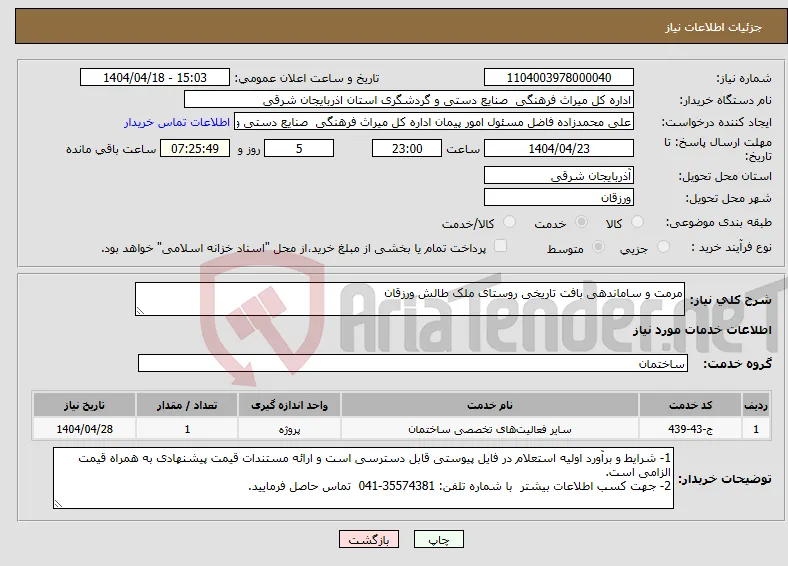Click the طبقه بندی موضوعی label
788x566 pixels.
pos(719,222)
